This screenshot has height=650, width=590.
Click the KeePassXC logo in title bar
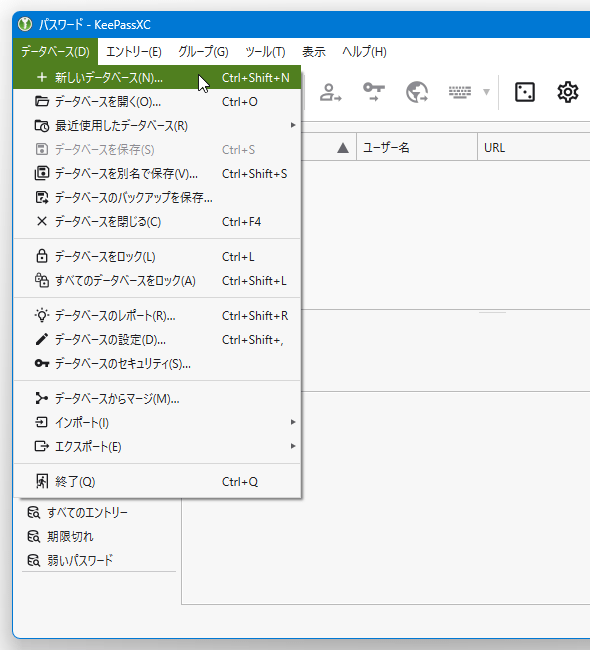coord(25,24)
